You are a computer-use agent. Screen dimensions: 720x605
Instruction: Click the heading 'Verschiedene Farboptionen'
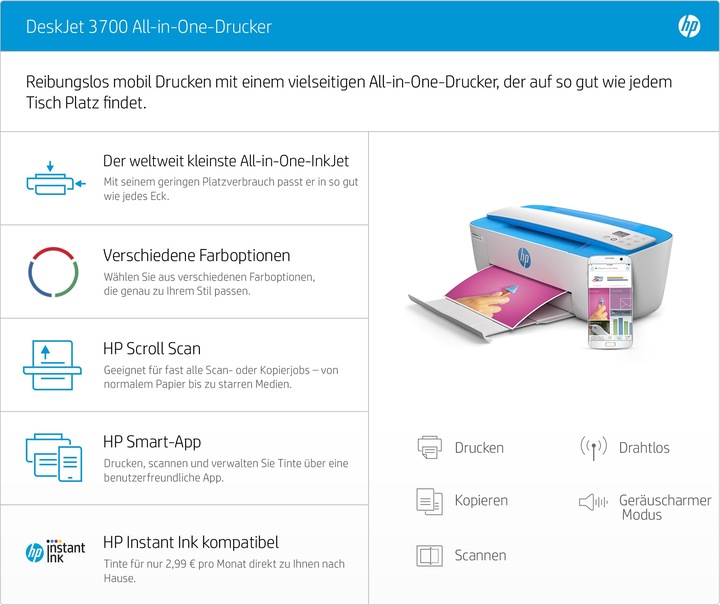[197, 255]
